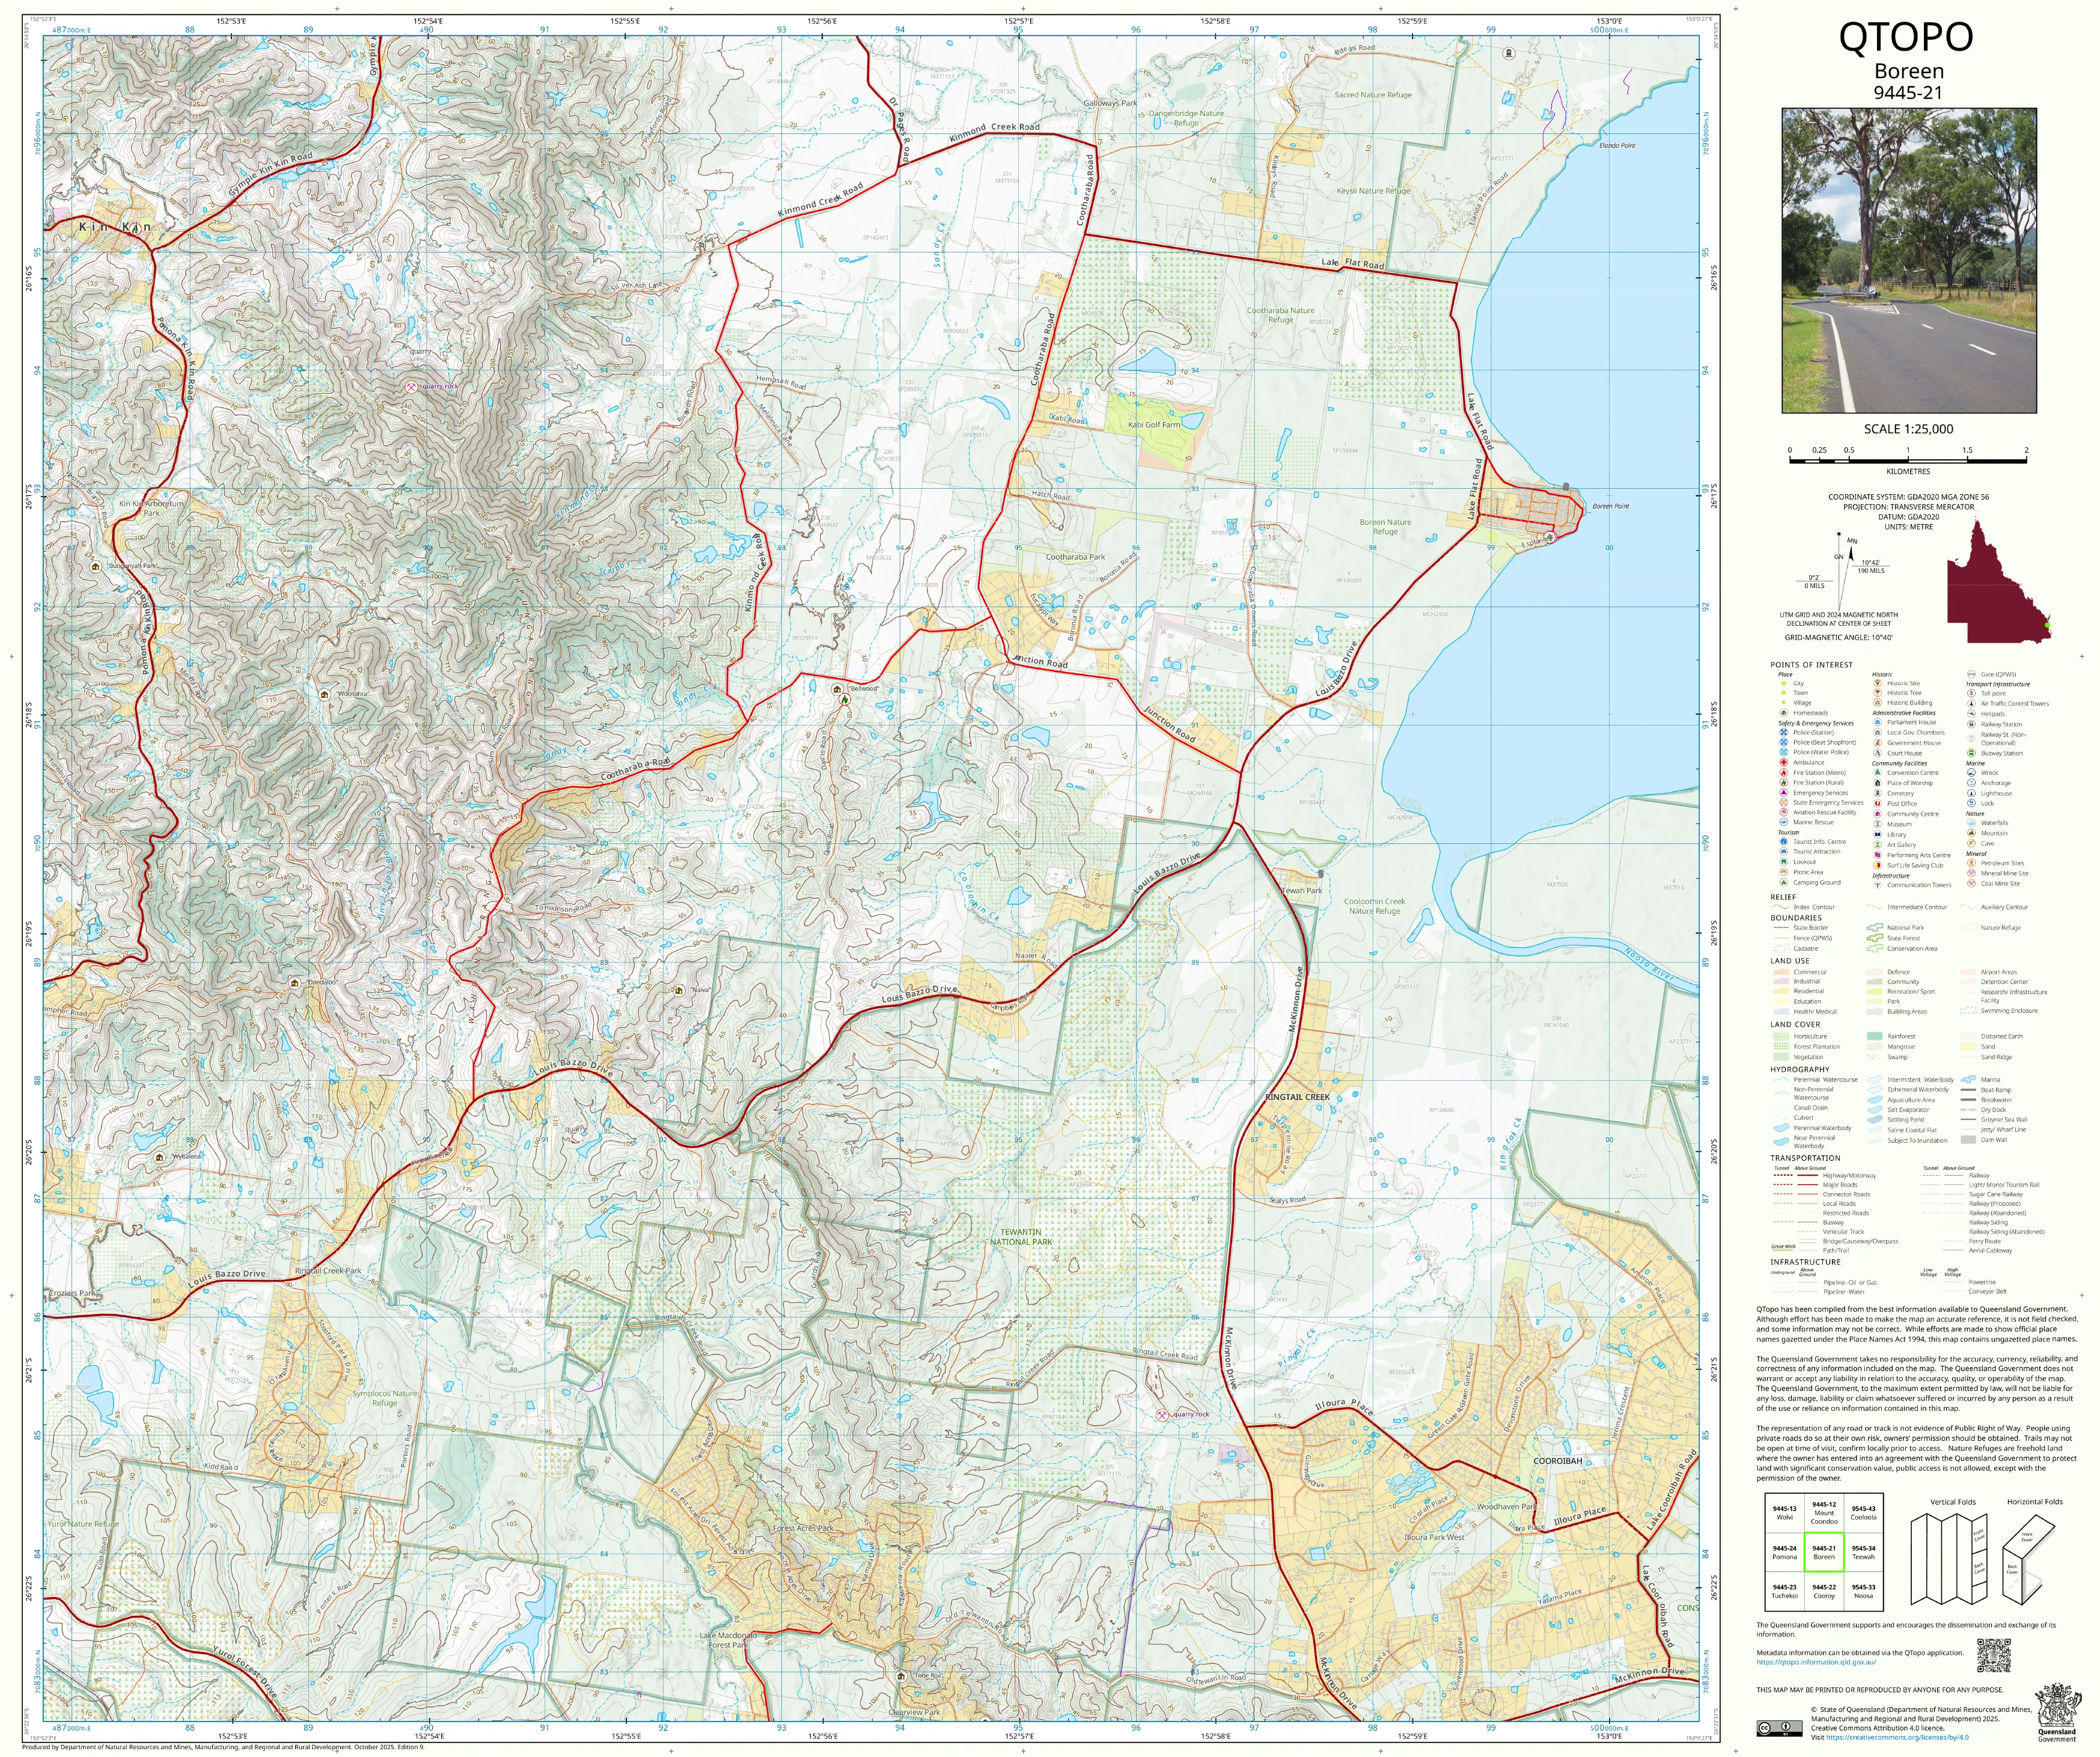Click the 'Woodhaven Park' label
The height and width of the screenshot is (1757, 2100).
pos(1506,1506)
